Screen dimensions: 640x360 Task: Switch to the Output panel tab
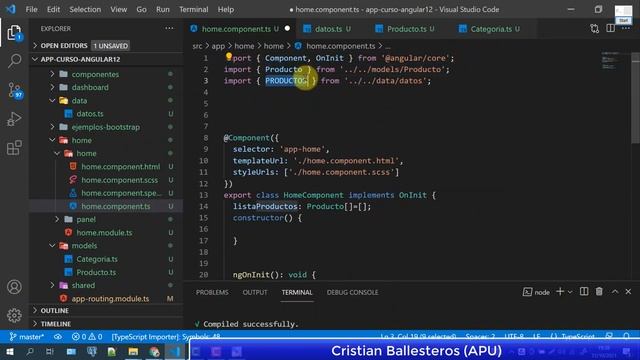[x=255, y=292]
